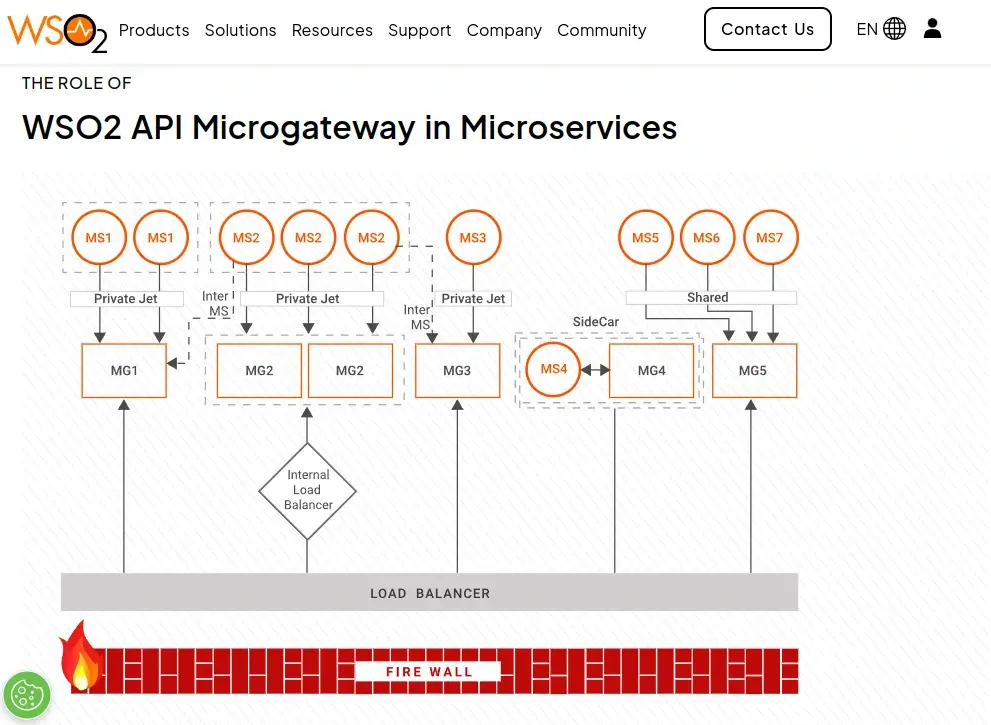The height and width of the screenshot is (725, 991).
Task: Open the Company menu
Action: [x=504, y=30]
